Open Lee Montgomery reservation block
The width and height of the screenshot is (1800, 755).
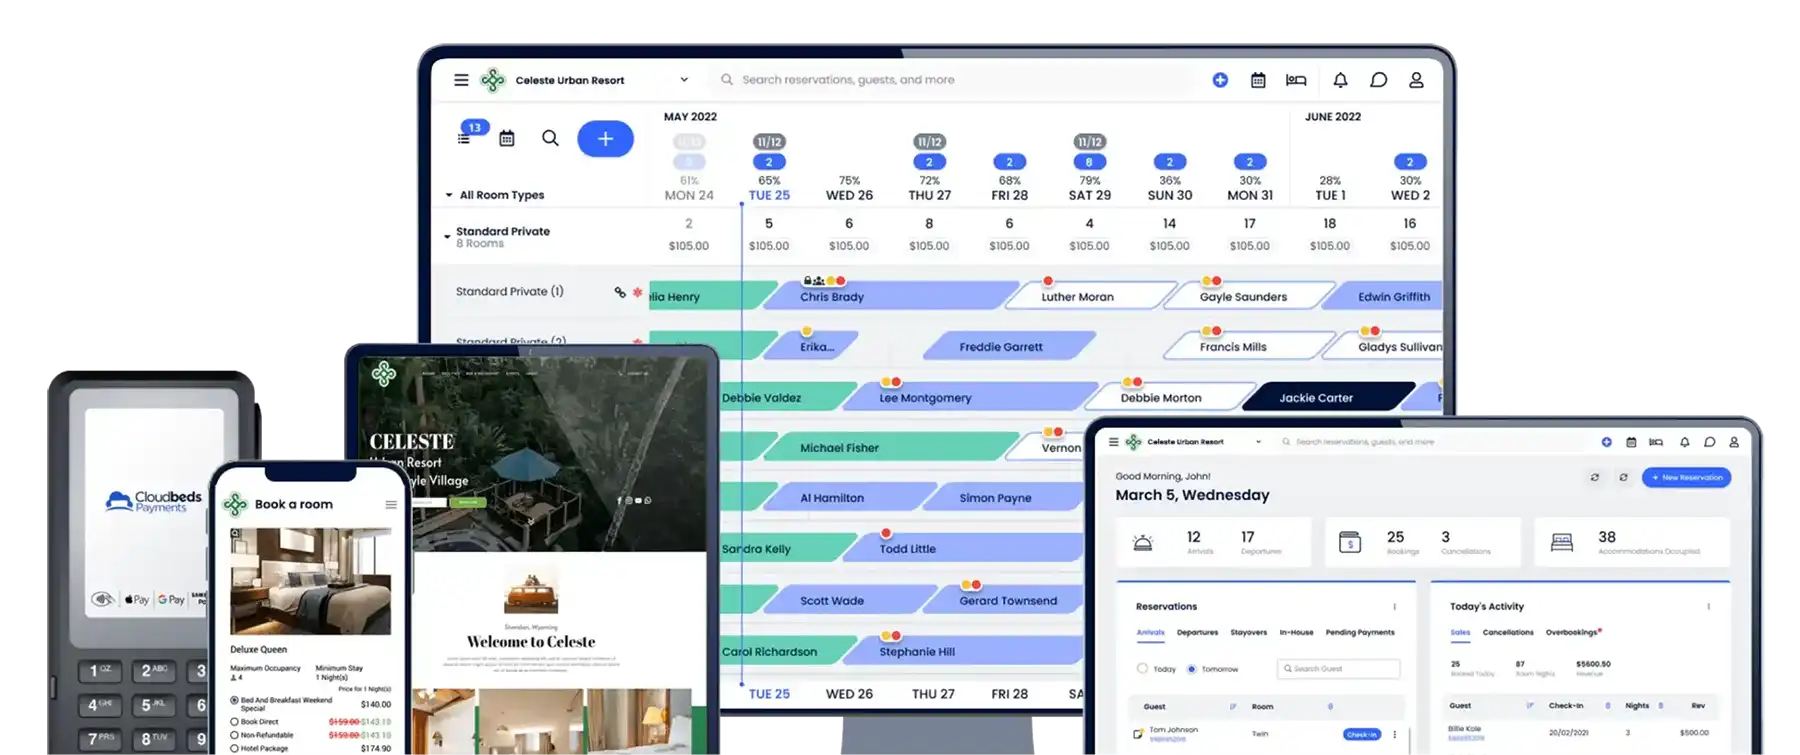pos(968,397)
